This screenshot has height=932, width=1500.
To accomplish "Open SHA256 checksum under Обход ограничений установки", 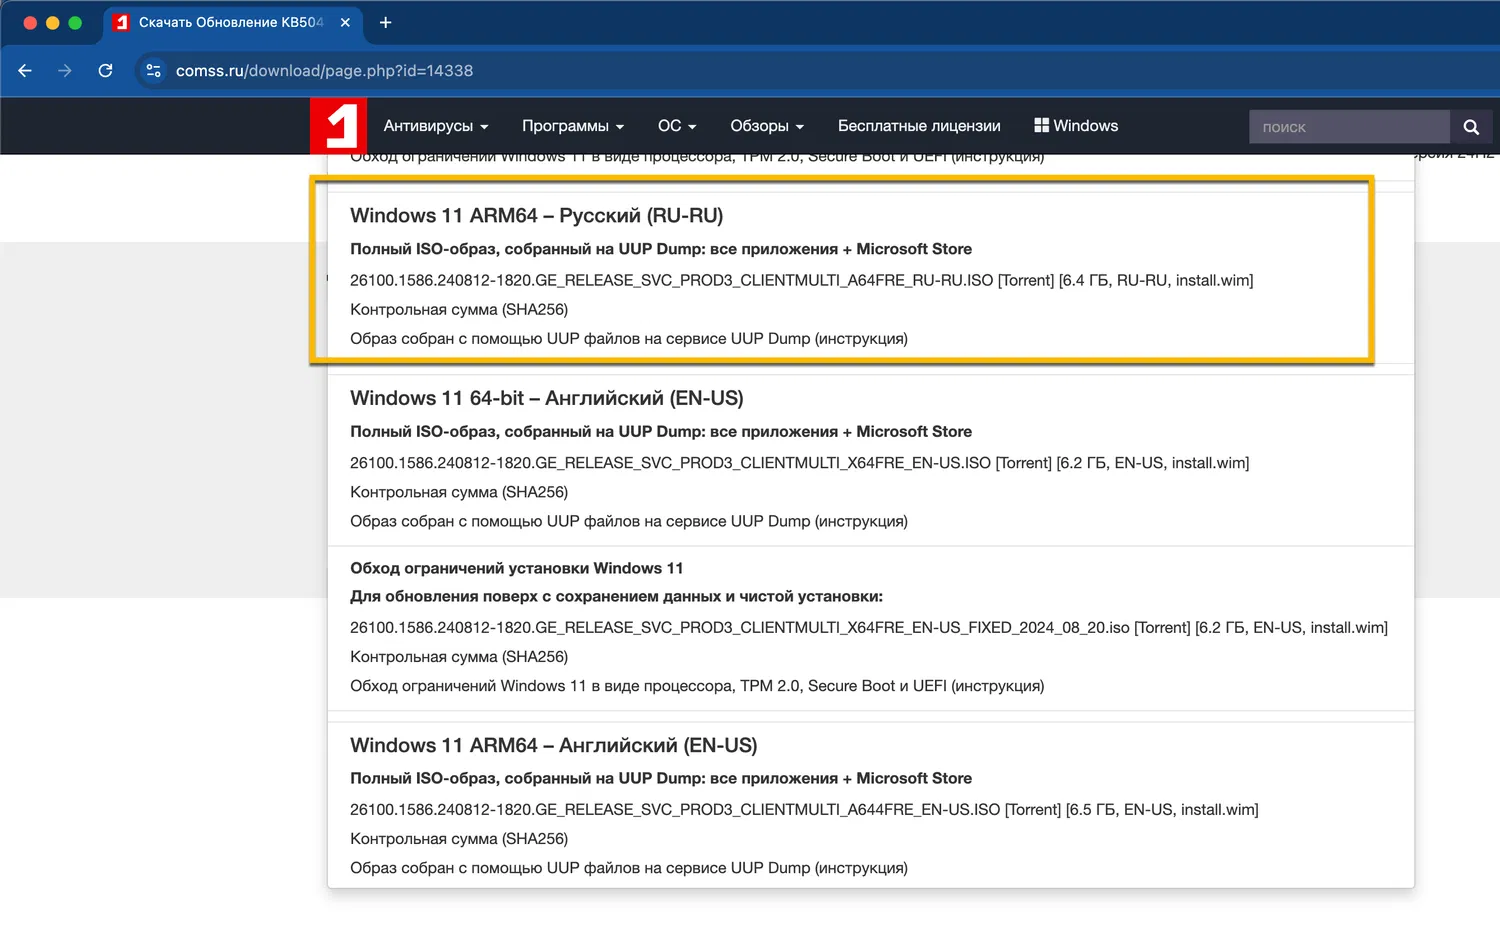I will 459,657.
